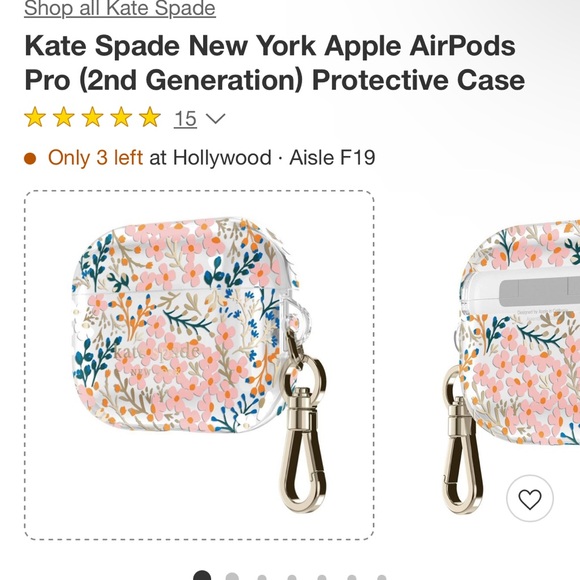Tap the Aisle F19 location label
This screenshot has width=580, height=580.
point(332,158)
